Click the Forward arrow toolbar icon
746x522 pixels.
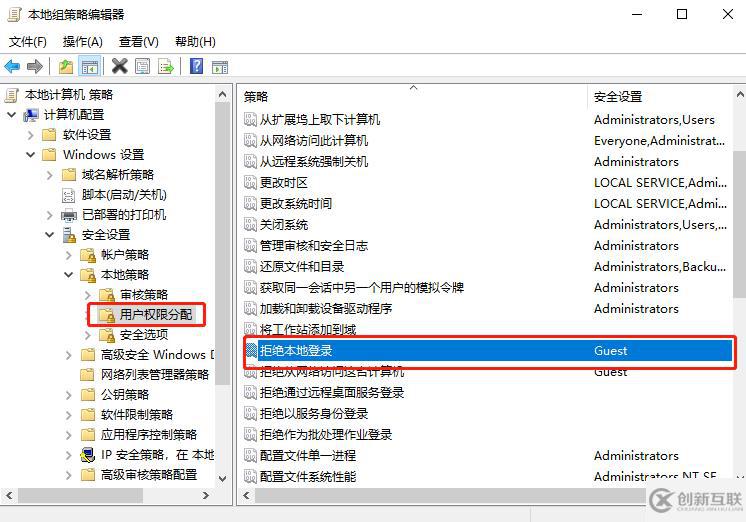tap(35, 66)
